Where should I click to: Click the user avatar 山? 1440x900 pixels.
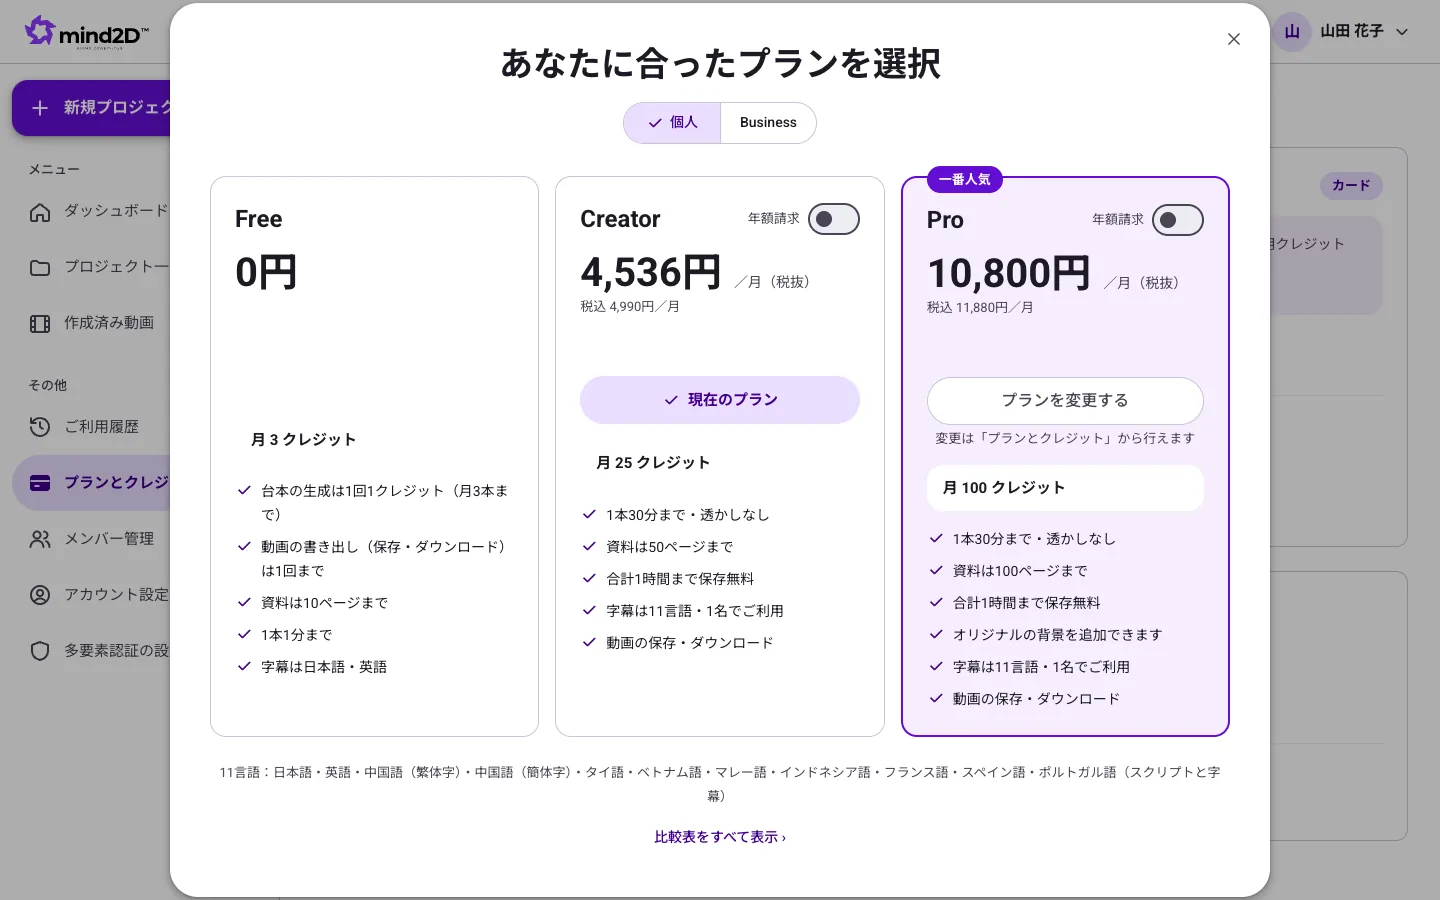[x=1292, y=32]
